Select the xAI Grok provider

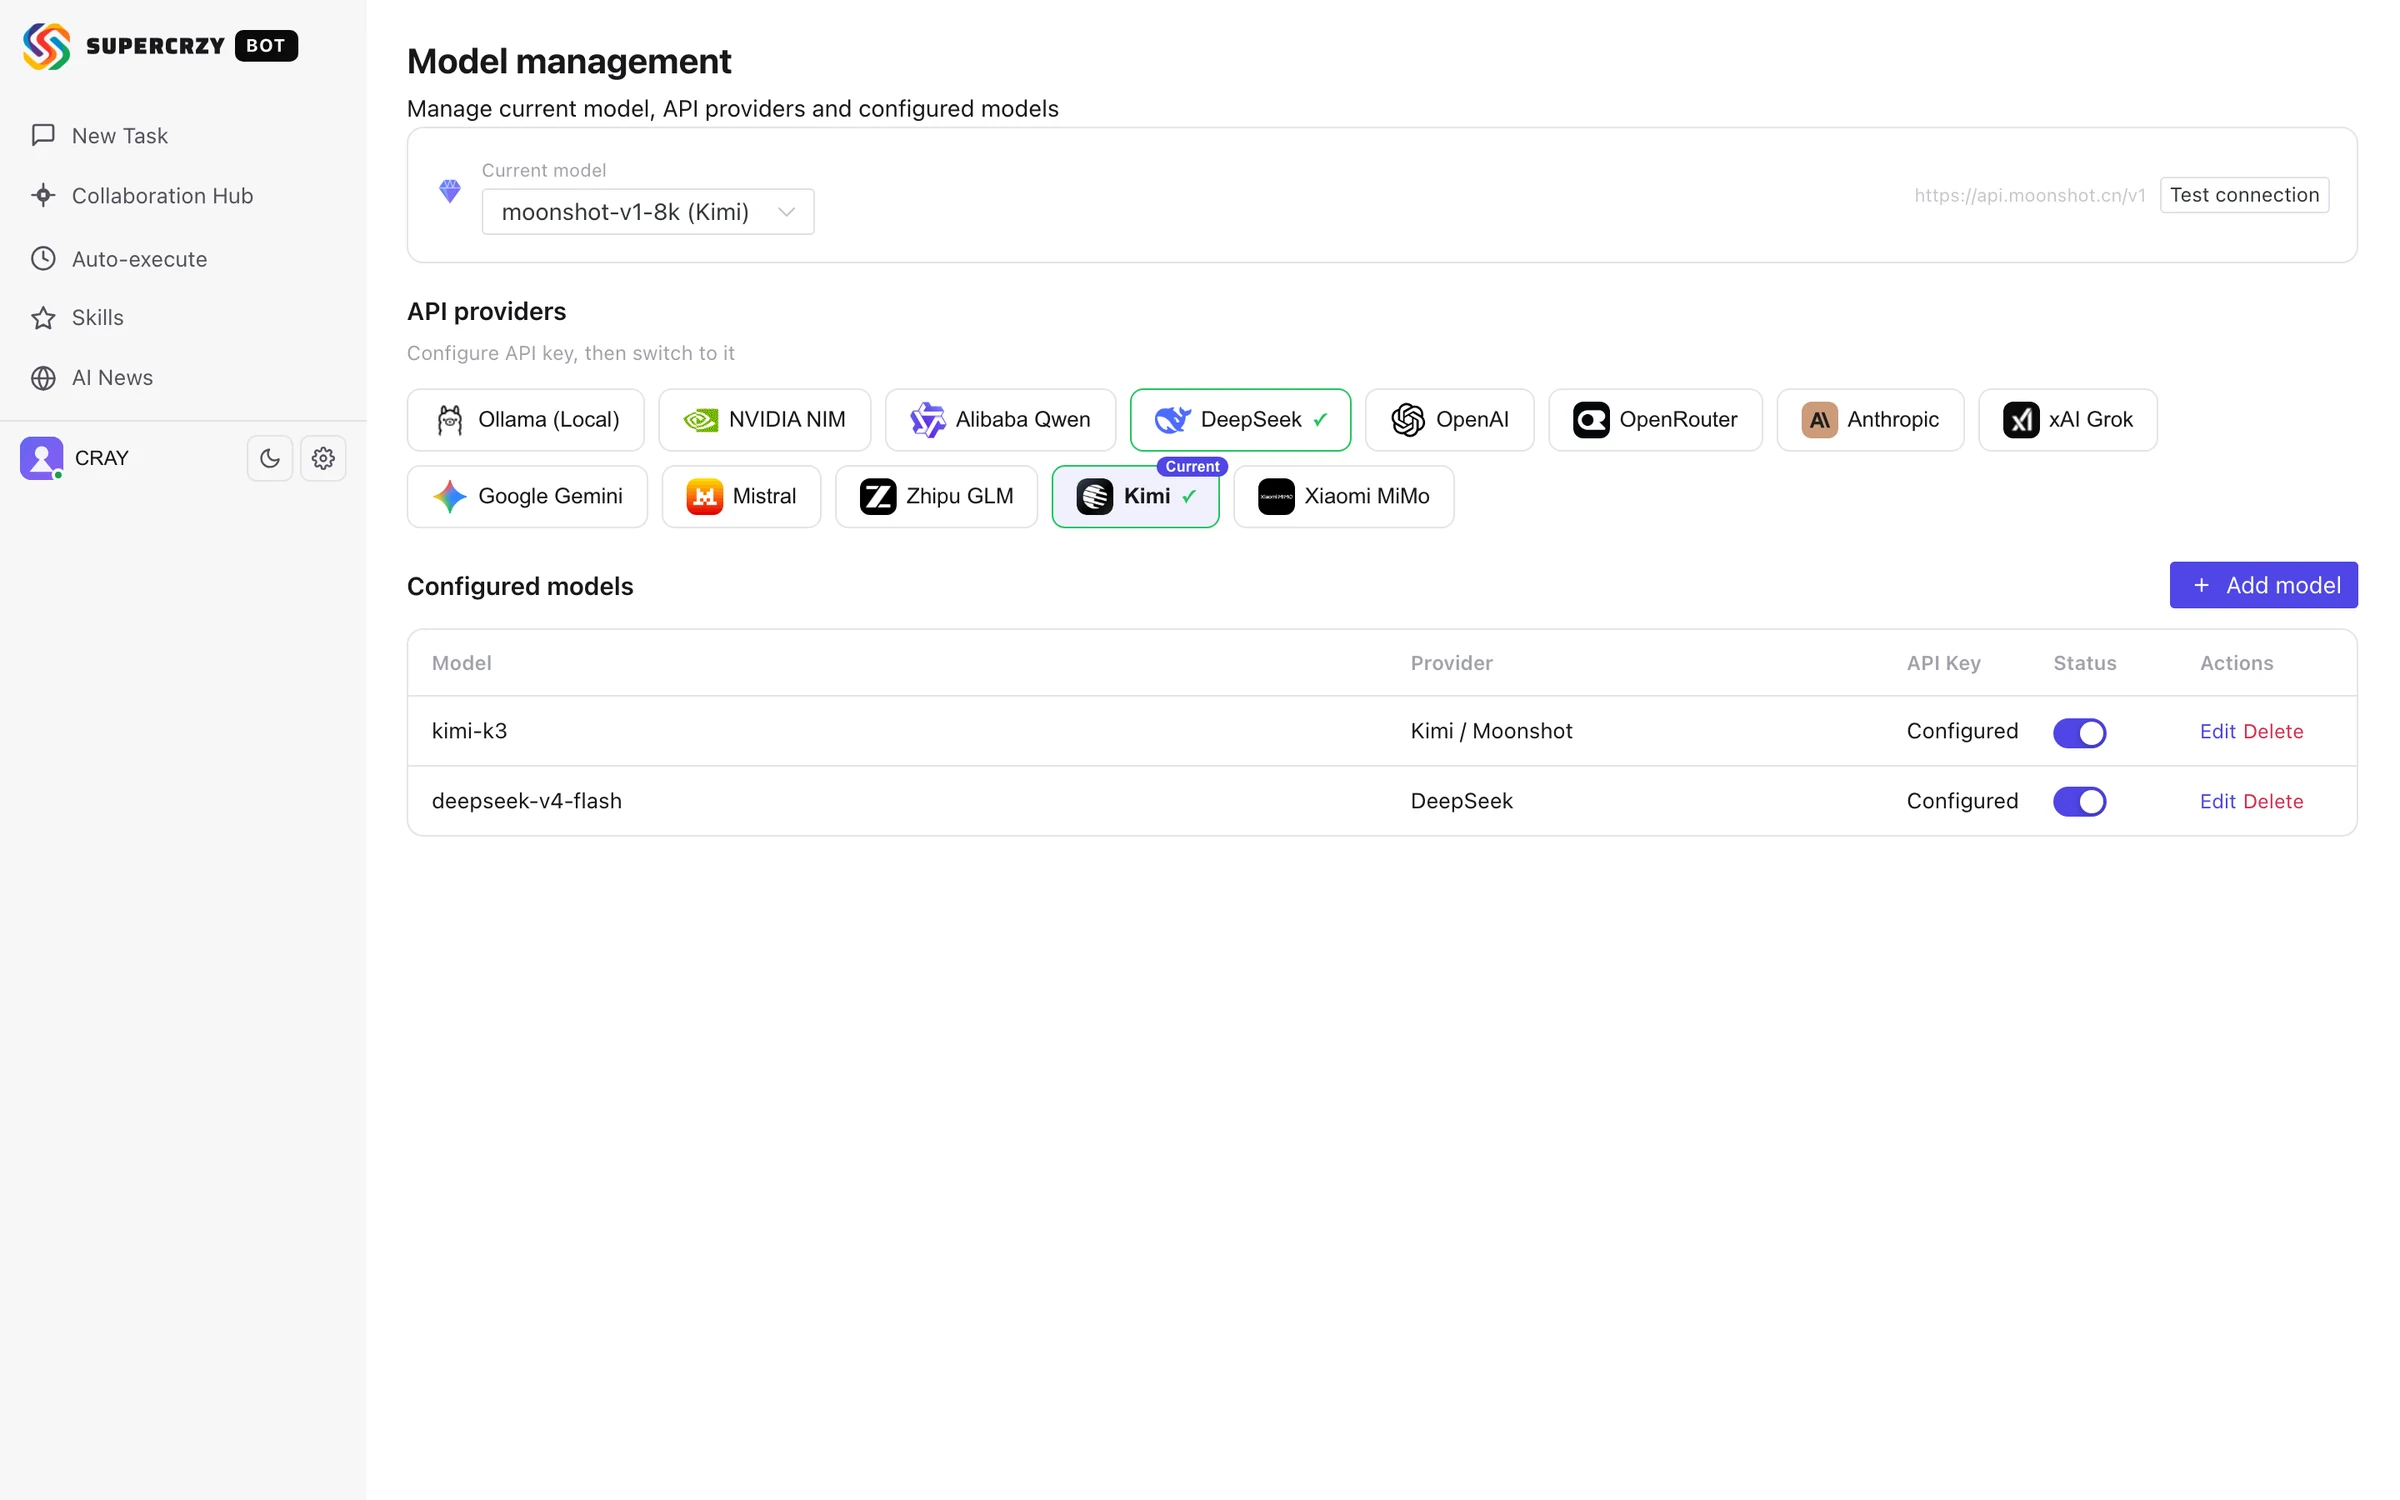click(2068, 420)
